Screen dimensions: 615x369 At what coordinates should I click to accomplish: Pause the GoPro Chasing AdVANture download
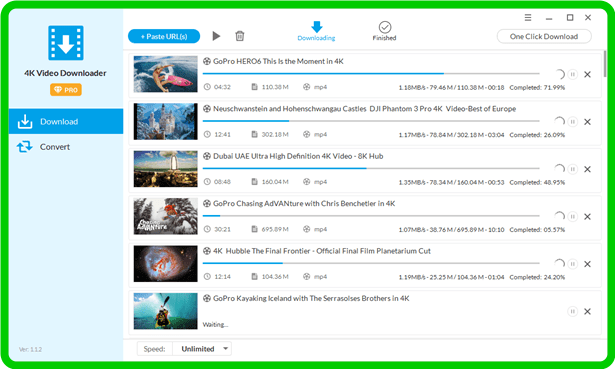[573, 216]
